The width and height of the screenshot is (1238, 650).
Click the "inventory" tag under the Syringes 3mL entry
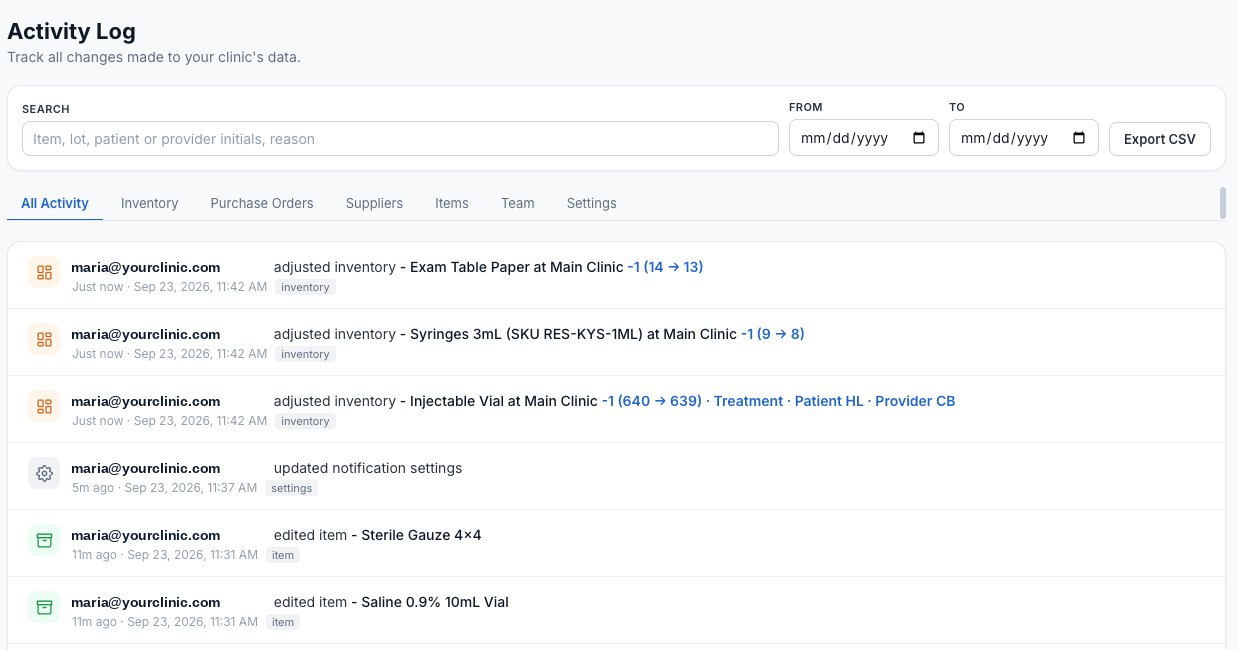[305, 354]
